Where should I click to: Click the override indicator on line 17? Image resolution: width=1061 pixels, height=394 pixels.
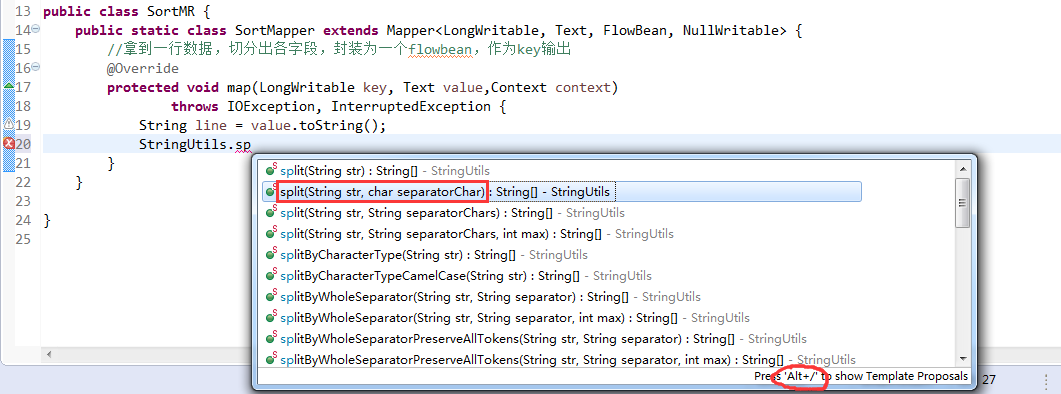[x=9, y=87]
